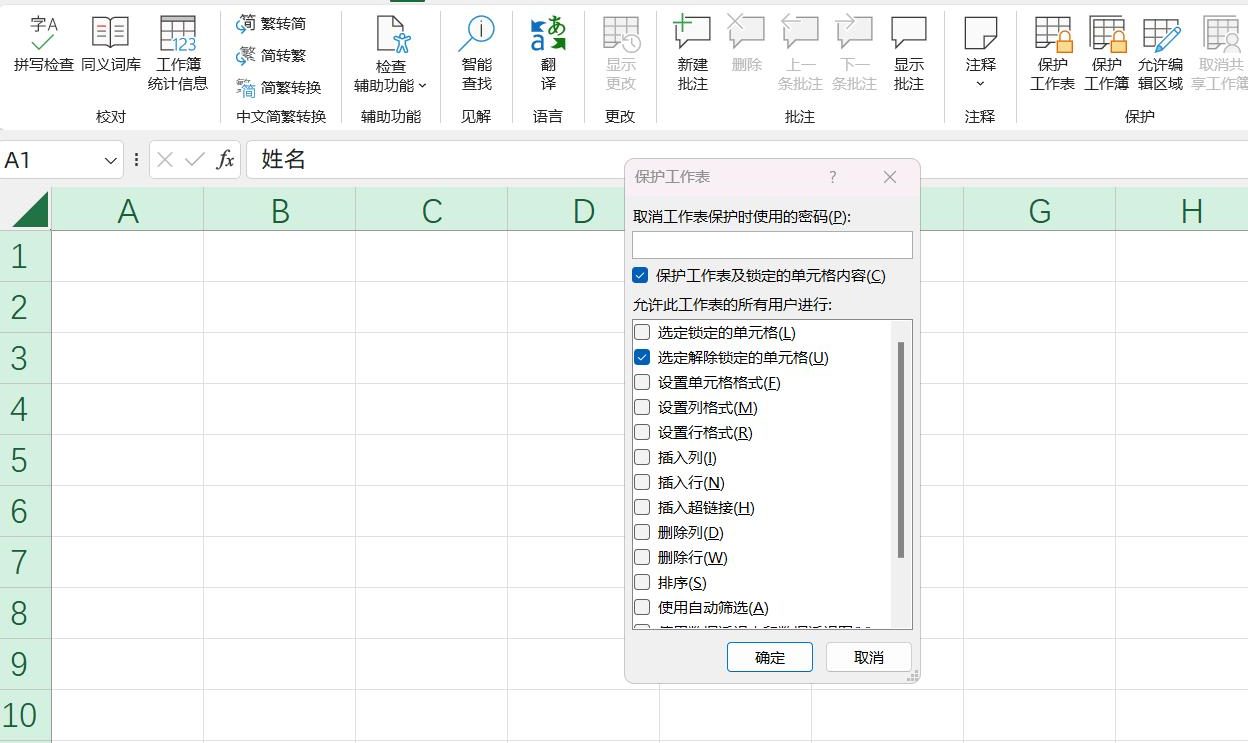Click the formula bar cancel X icon

[166, 160]
